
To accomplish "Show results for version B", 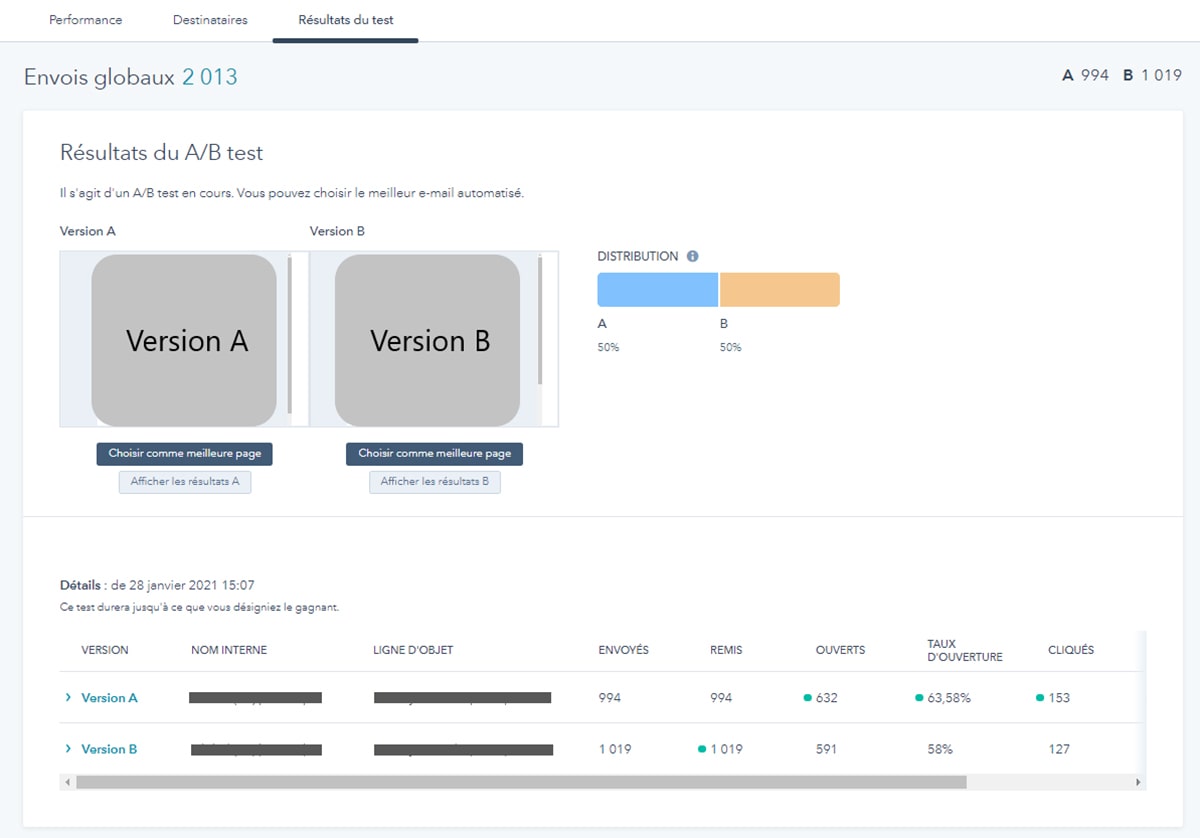I will (434, 482).
